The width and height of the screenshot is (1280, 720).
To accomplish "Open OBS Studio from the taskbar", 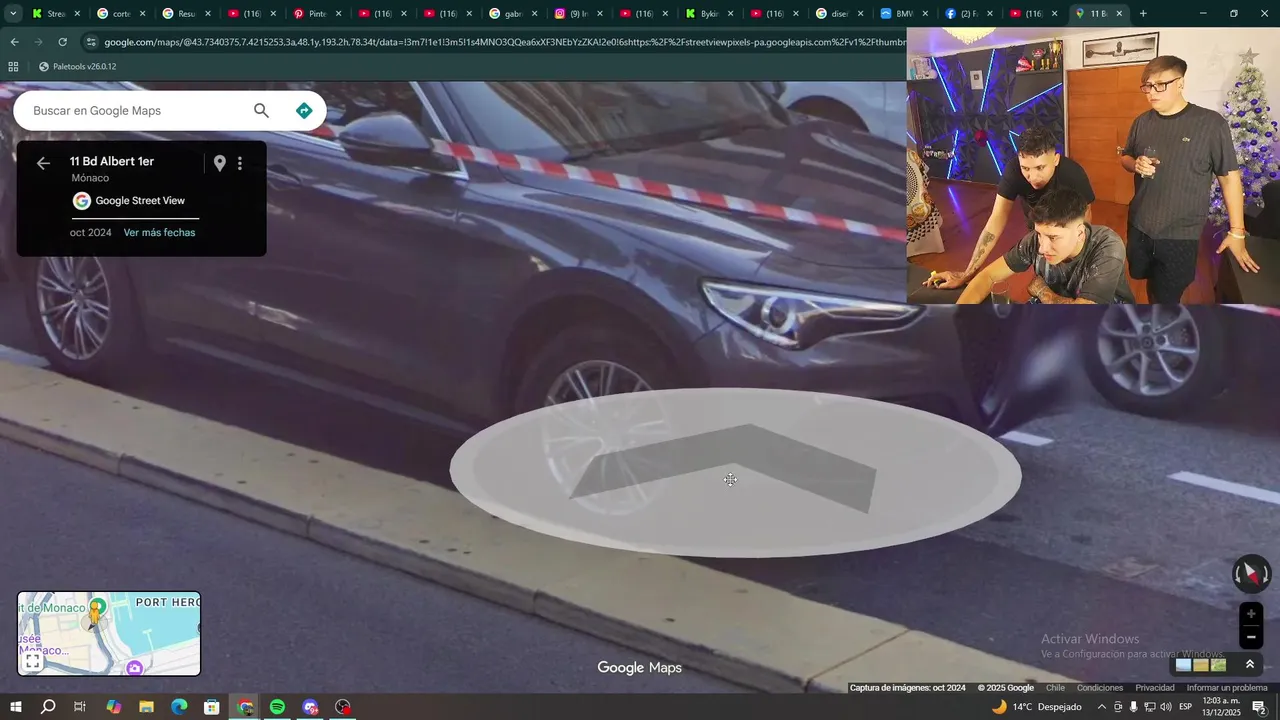I will click(x=344, y=707).
